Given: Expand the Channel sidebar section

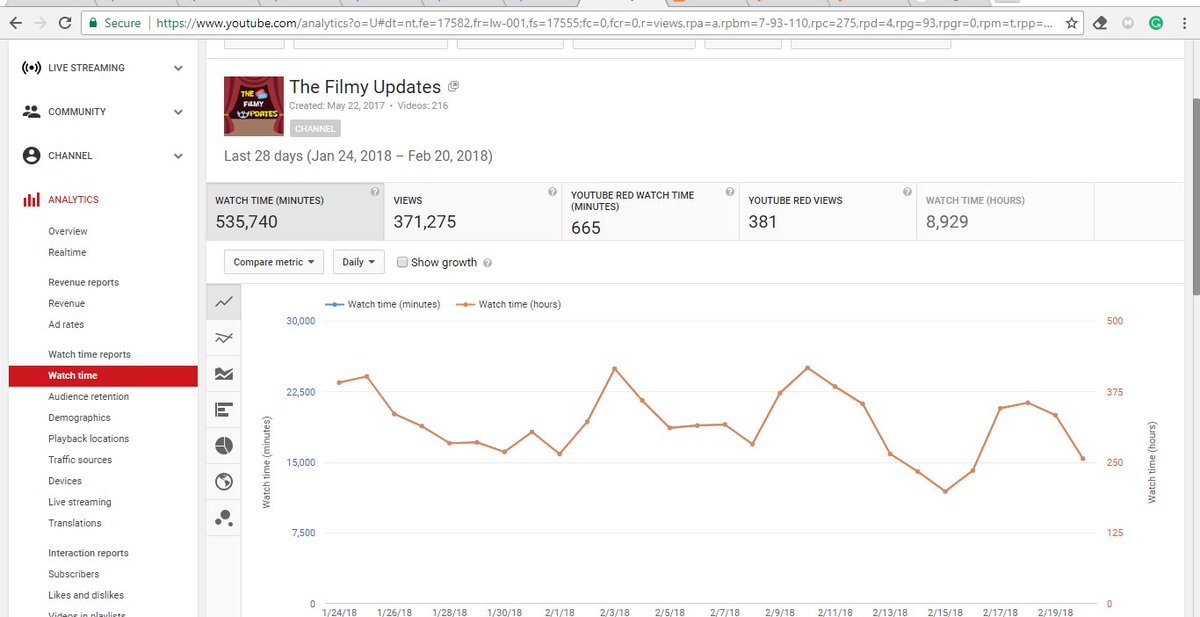Looking at the screenshot, I should tap(178, 156).
